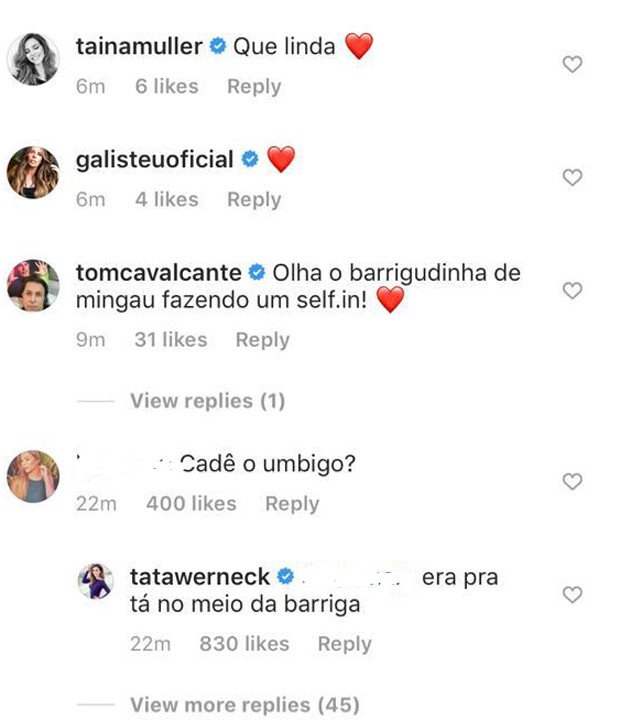Expand 'View more replies (45)'

tap(244, 705)
